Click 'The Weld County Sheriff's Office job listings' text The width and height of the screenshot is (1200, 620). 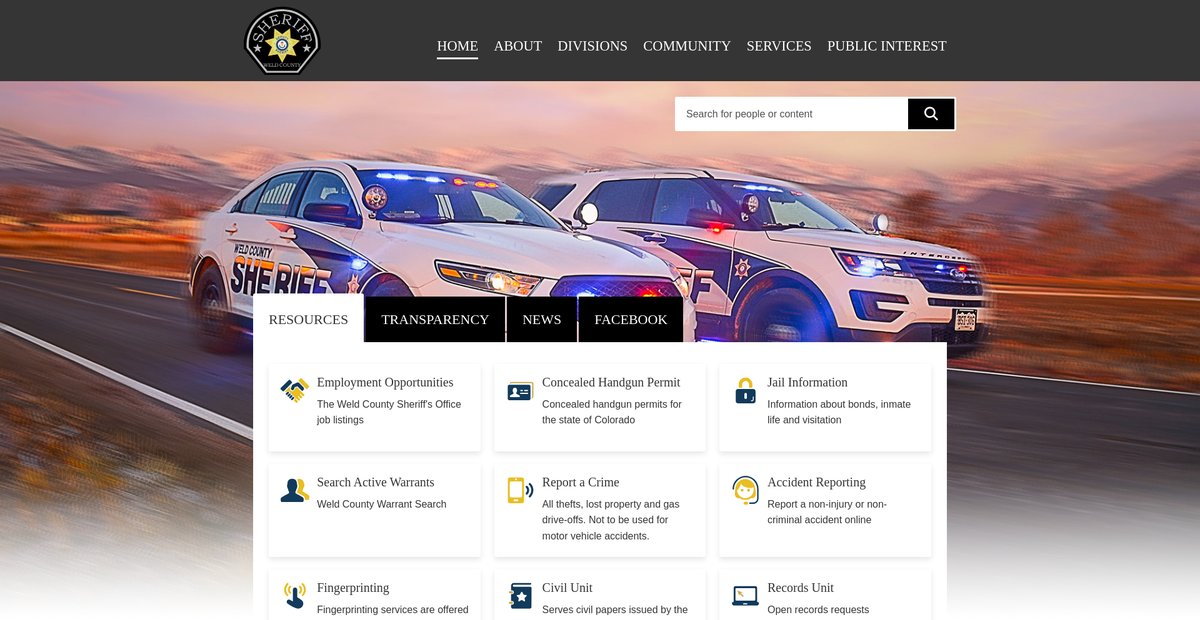(389, 412)
